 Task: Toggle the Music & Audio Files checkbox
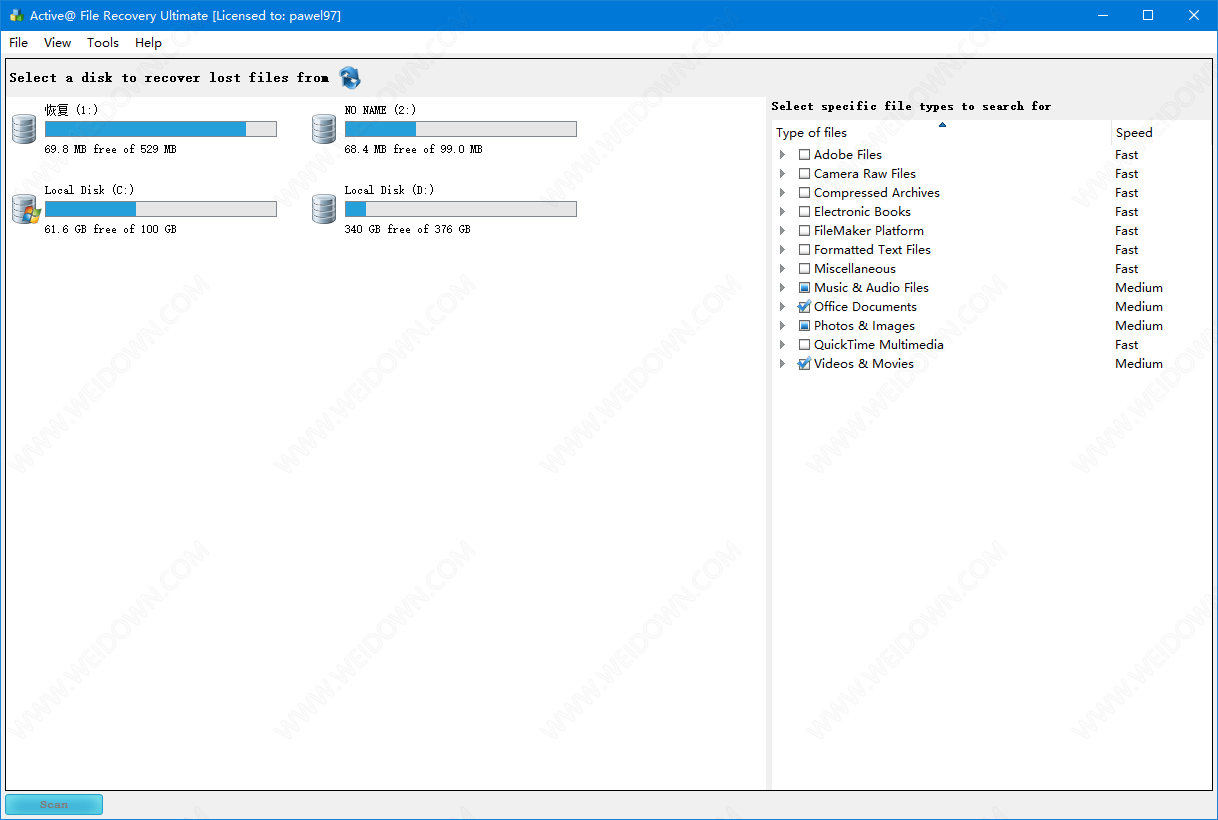point(804,288)
